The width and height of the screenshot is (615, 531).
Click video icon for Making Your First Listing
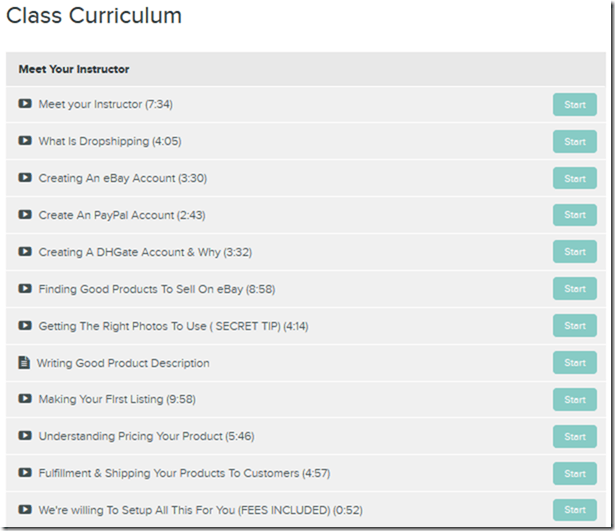point(25,399)
